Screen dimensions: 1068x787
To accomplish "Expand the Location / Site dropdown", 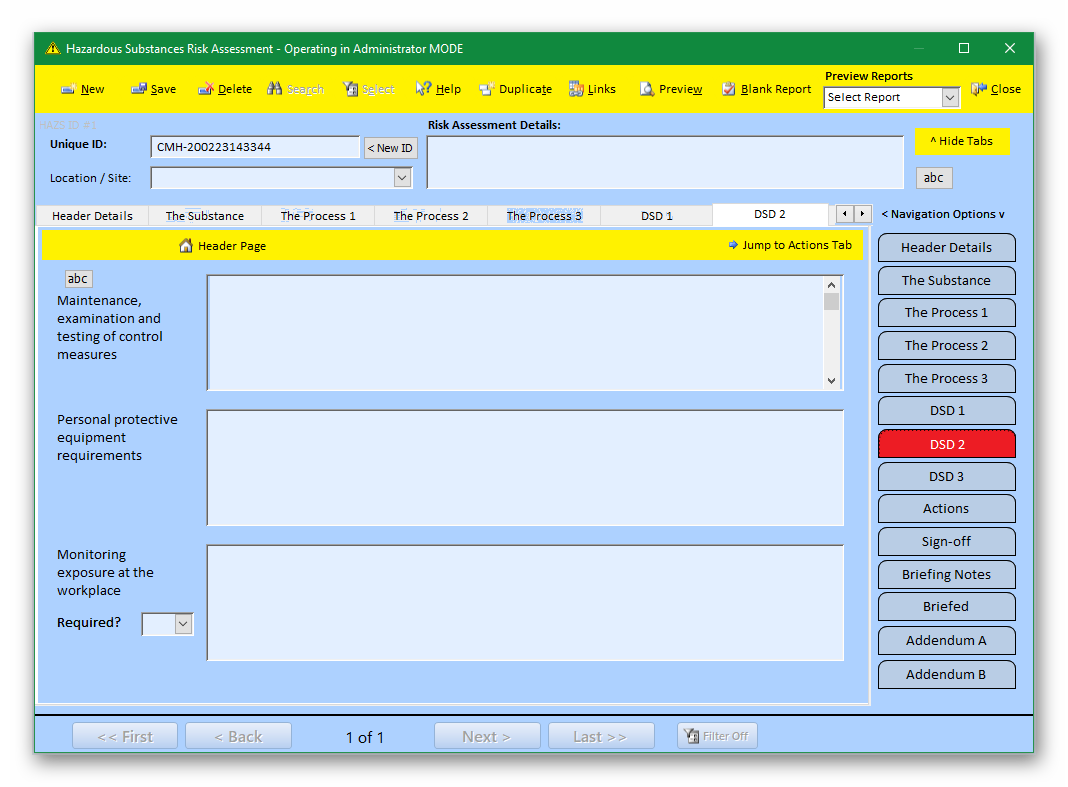I will coord(403,178).
